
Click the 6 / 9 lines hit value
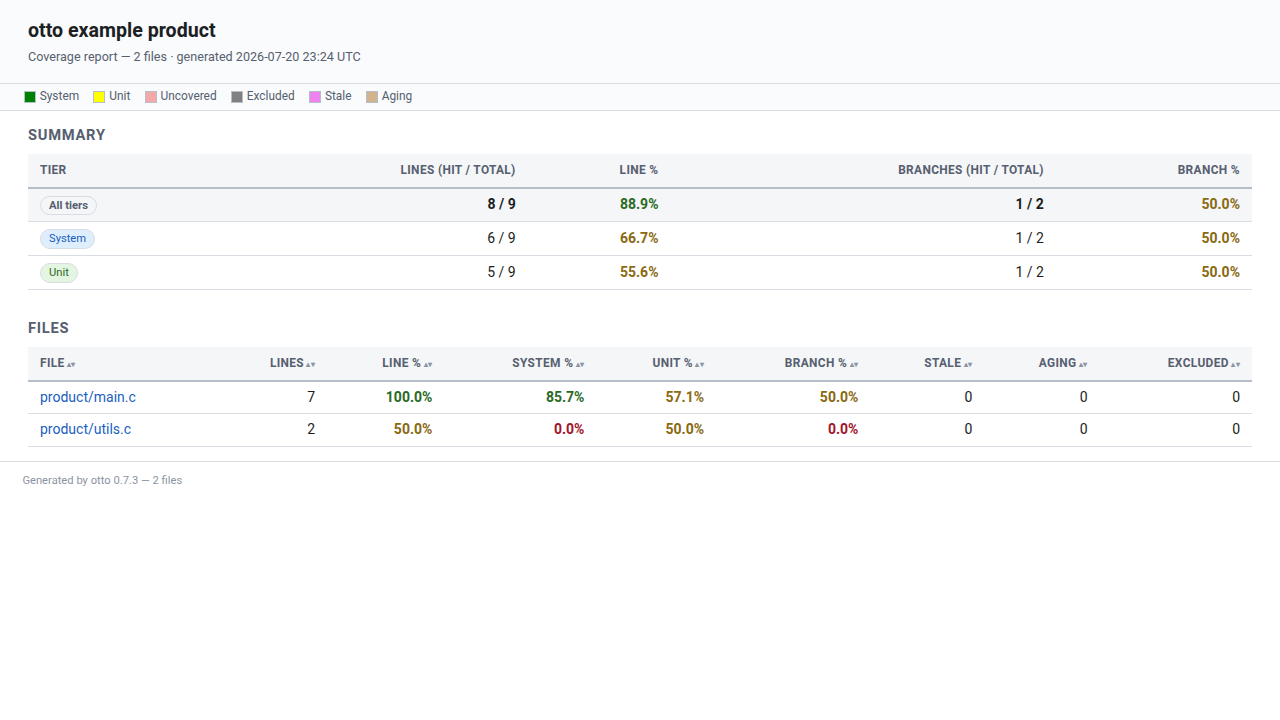point(502,238)
